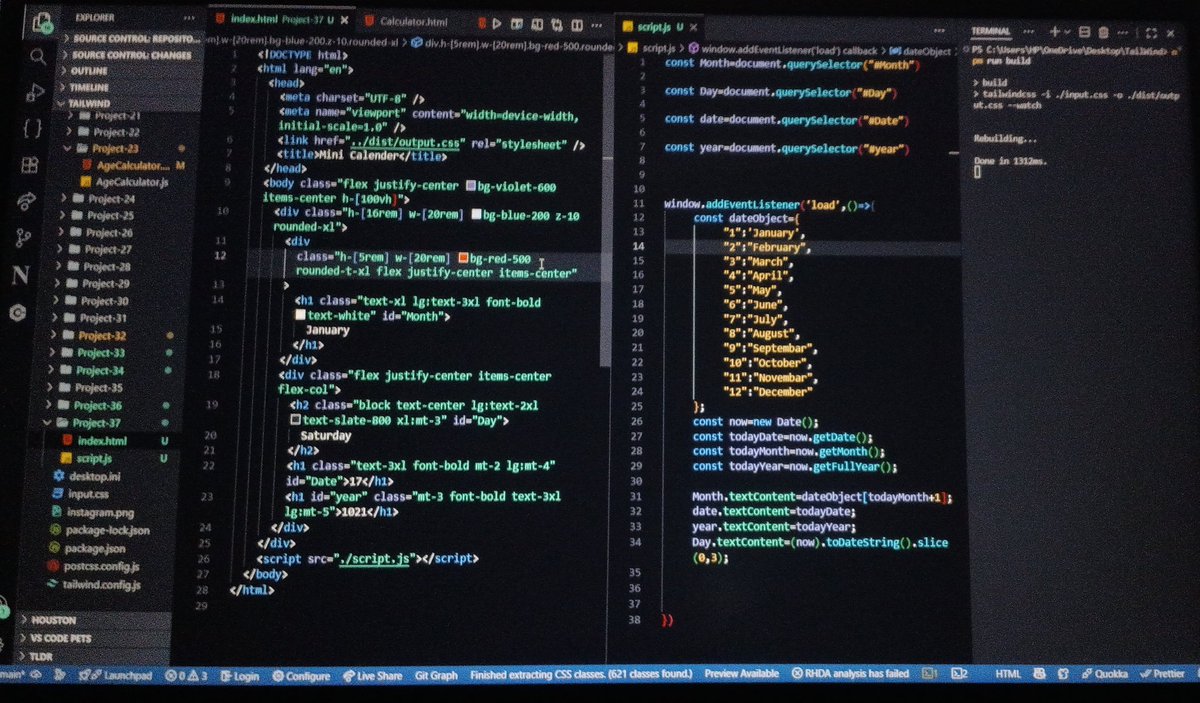
Task: Click the hexagon icon below the N icon
Action: click(x=17, y=313)
